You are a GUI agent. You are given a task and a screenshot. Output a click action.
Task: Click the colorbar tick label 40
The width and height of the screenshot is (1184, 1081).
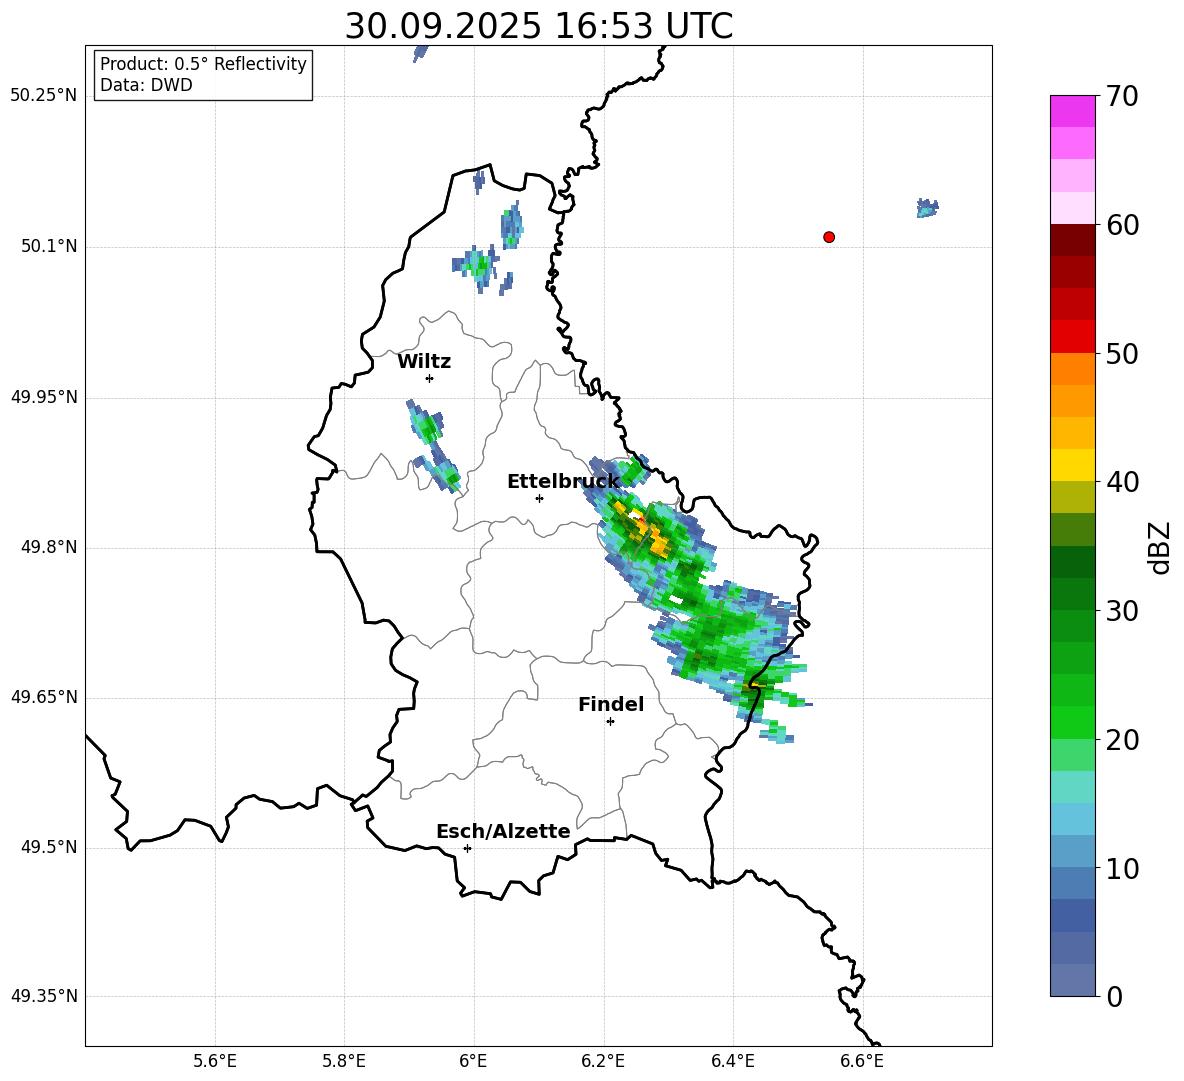pyautogui.click(x=1122, y=482)
